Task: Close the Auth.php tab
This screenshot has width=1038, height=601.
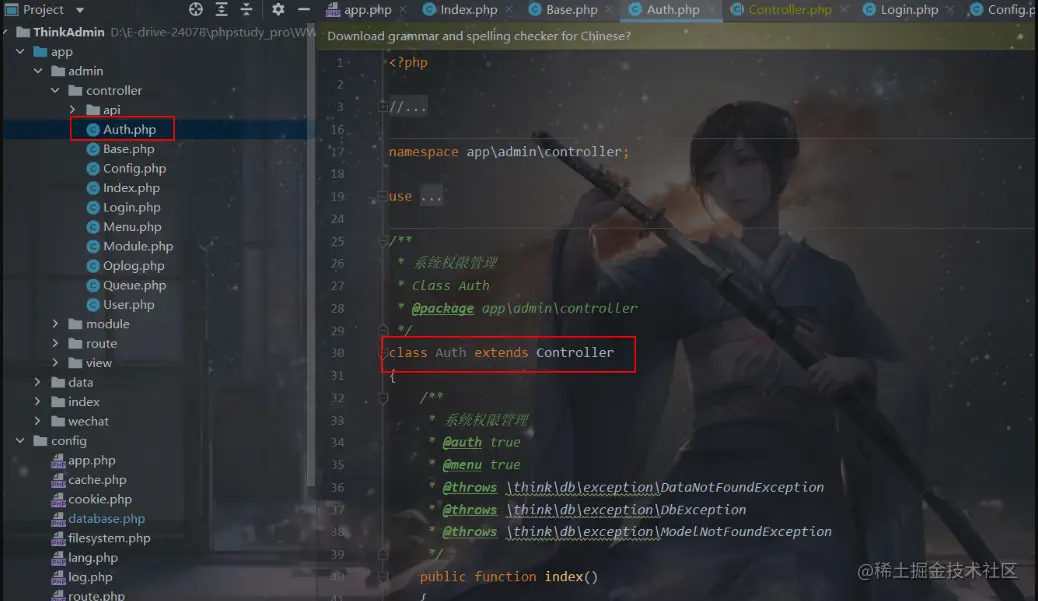Action: pos(711,10)
